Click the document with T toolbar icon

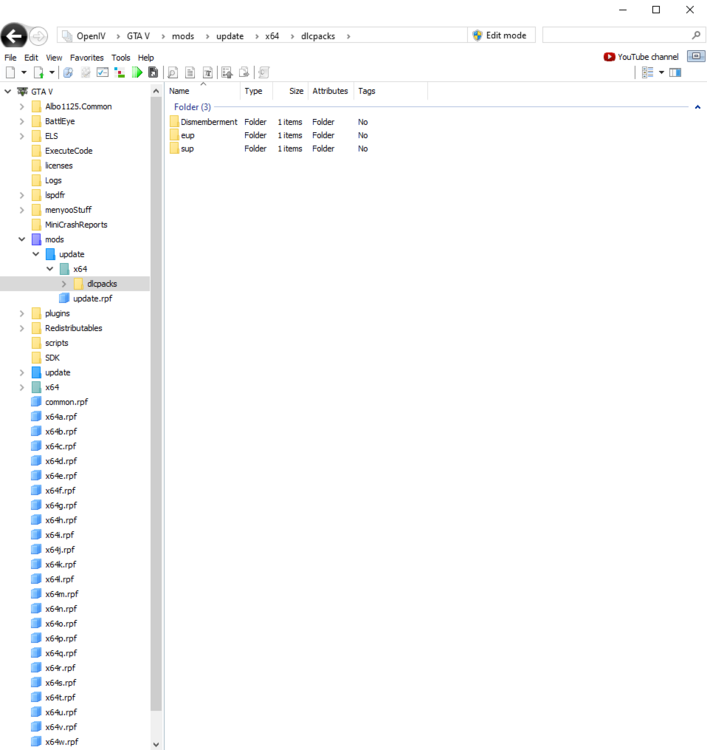[x=208, y=73]
